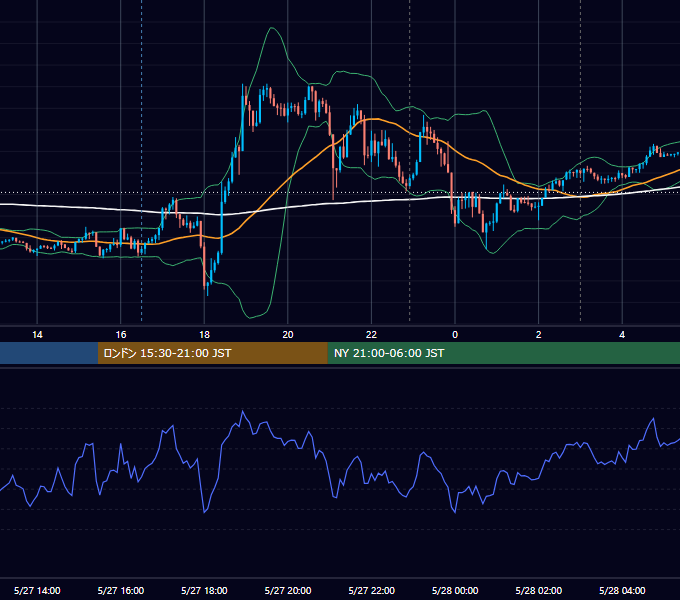Click the NY 21:00-06:00 JST session bar
The width and height of the screenshot is (680, 600).
tap(503, 353)
